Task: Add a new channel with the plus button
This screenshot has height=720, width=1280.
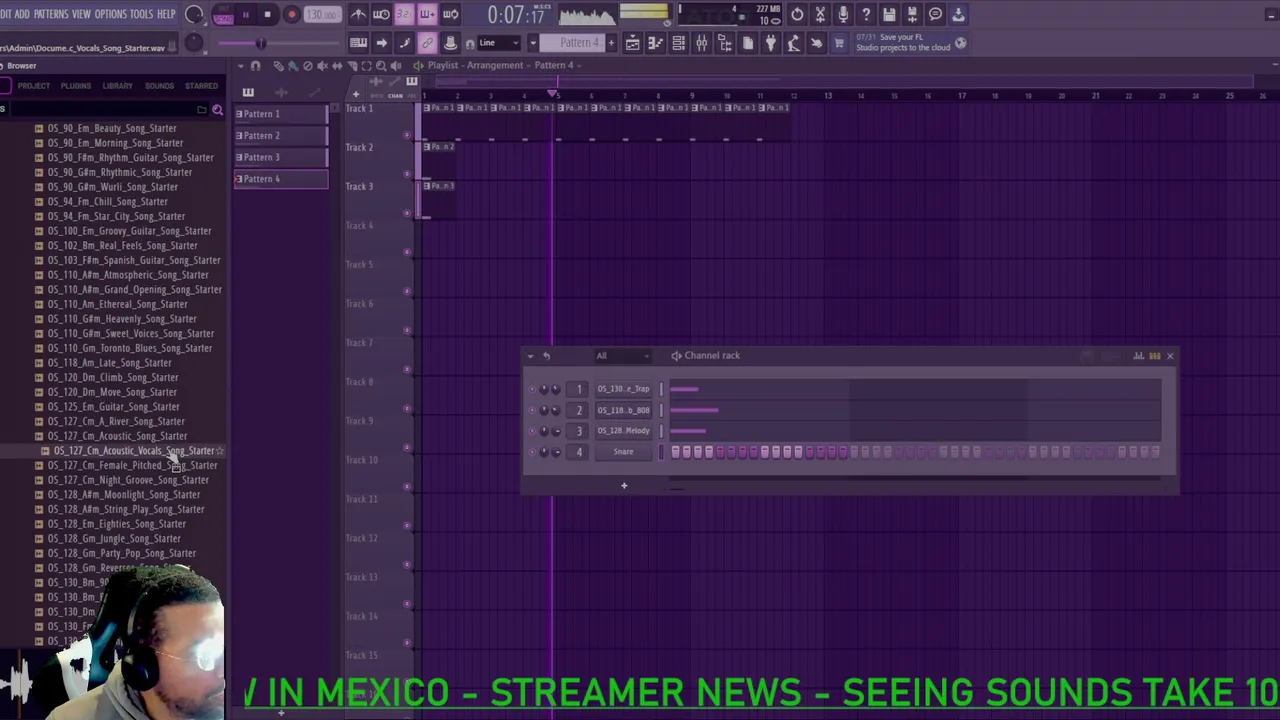Action: (x=624, y=486)
